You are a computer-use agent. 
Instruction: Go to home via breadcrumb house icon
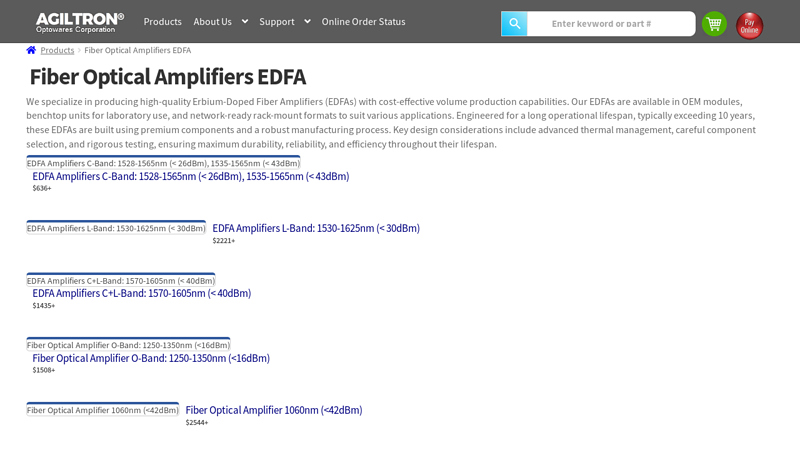31,50
